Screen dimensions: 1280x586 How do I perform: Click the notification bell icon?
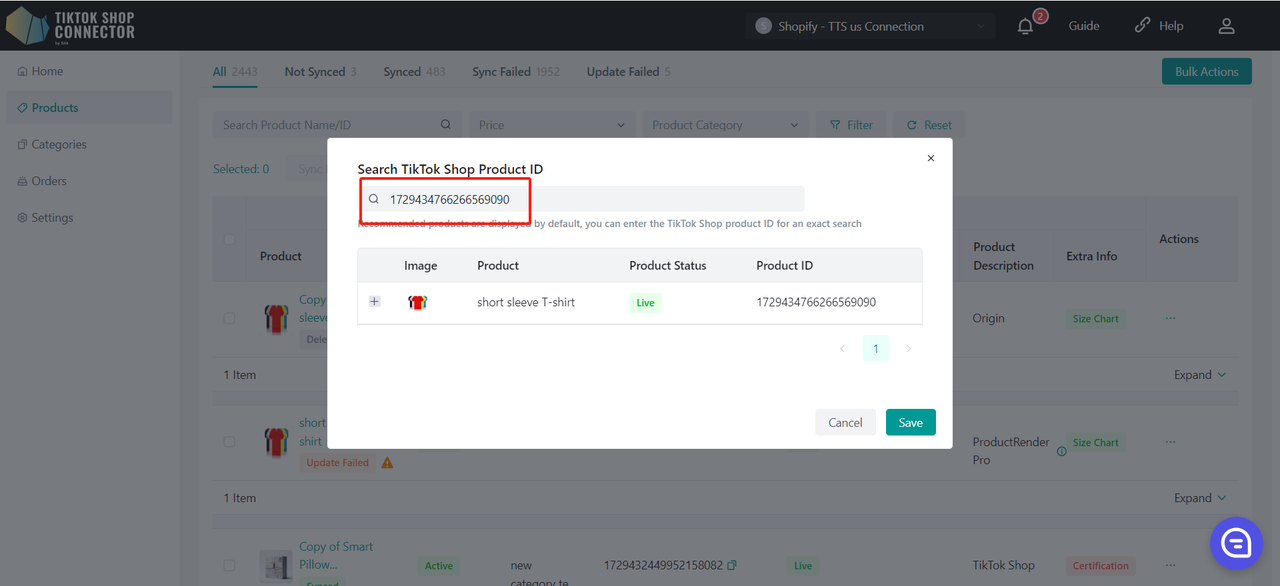pyautogui.click(x=1025, y=27)
